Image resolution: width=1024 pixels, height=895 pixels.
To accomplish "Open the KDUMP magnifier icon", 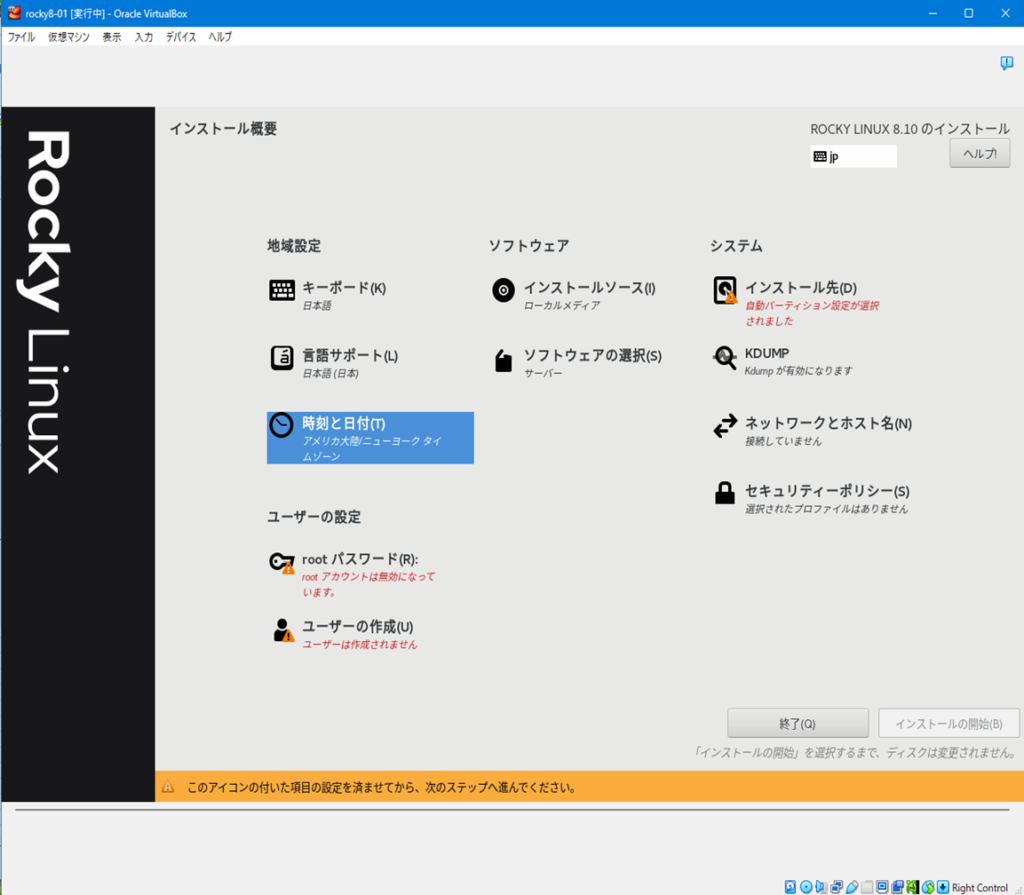I will [725, 358].
